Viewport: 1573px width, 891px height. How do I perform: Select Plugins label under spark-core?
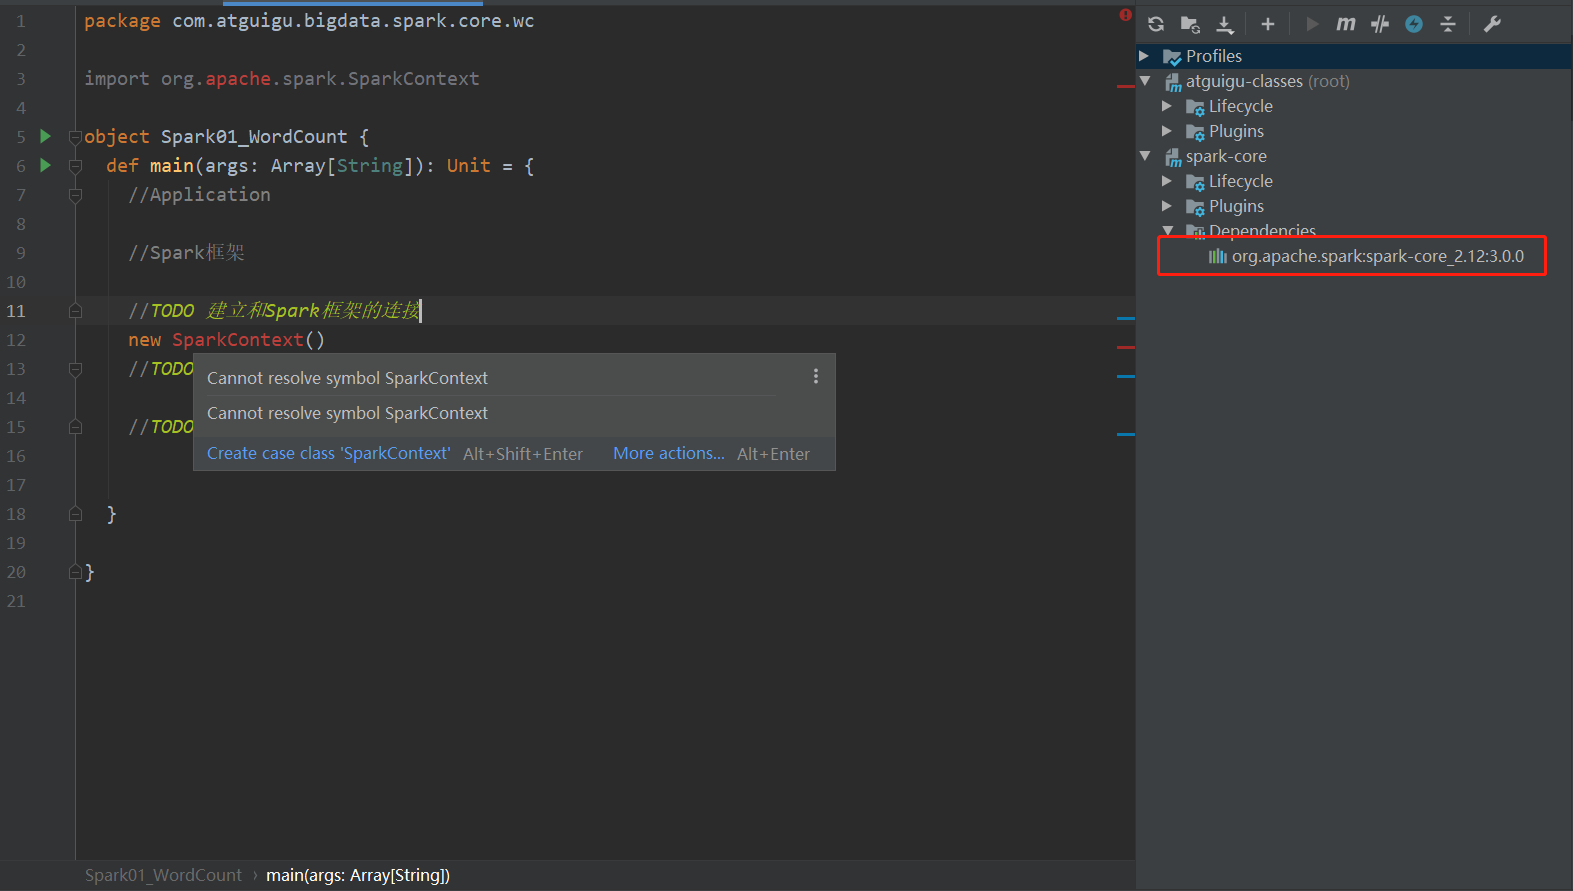tap(1236, 206)
